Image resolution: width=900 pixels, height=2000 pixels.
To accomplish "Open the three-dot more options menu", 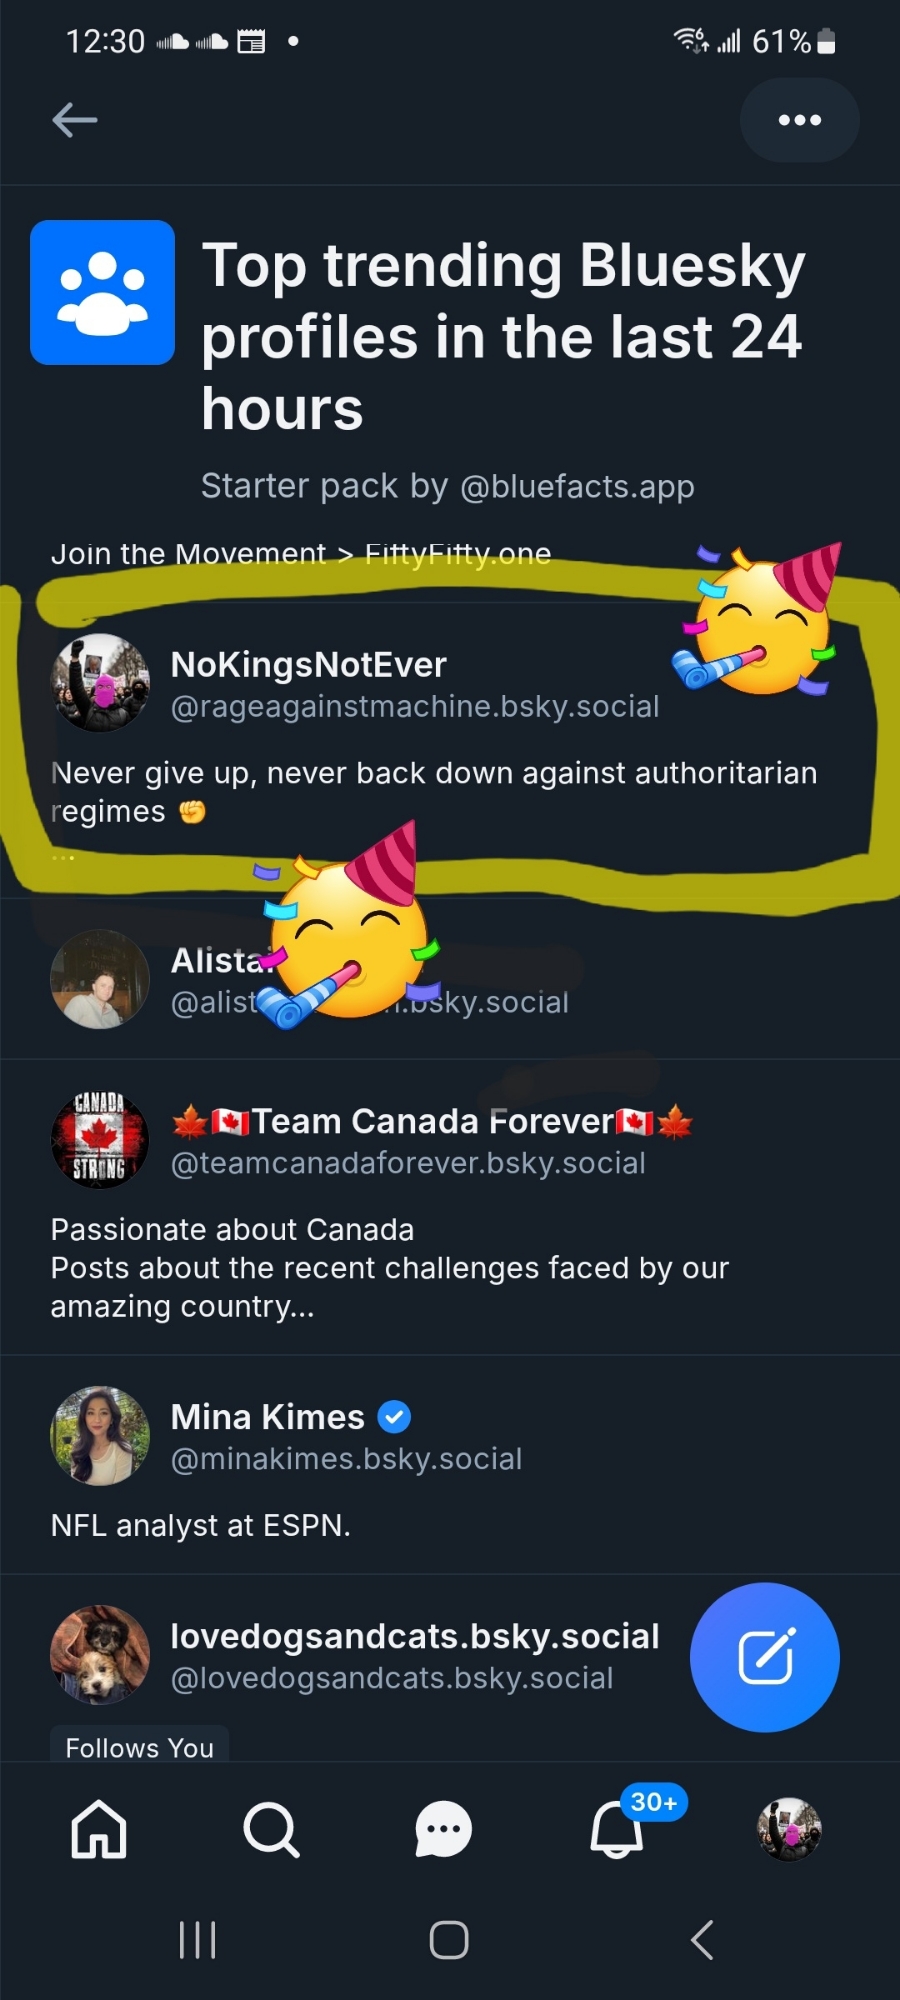I will point(799,120).
